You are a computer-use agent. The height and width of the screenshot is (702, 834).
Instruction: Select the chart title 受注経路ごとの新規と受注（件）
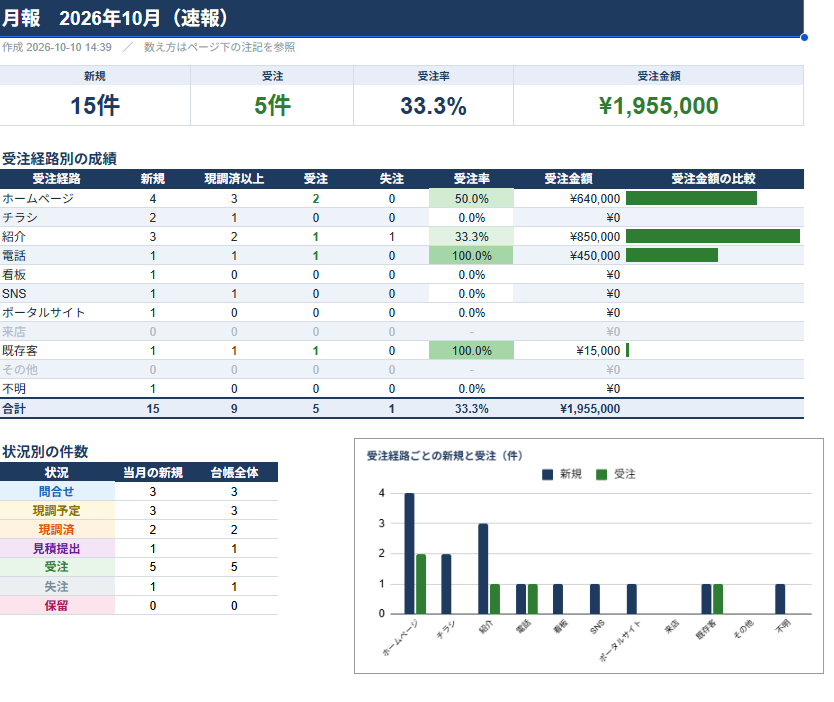point(445,456)
